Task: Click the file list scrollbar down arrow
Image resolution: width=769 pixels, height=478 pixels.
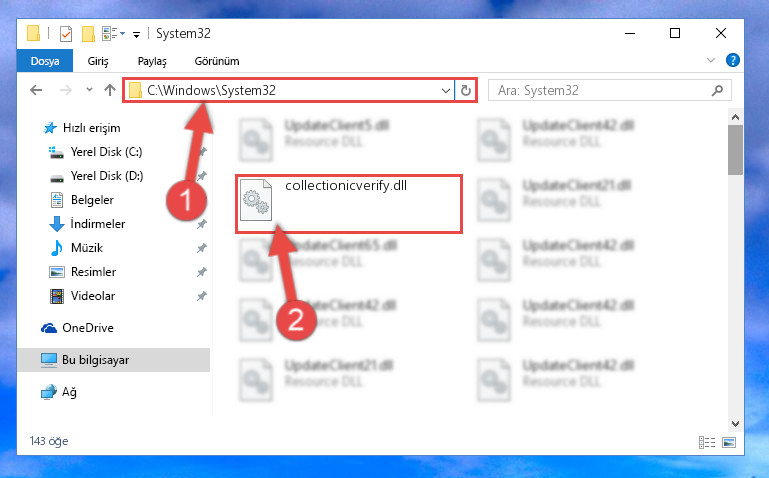Action: pos(735,424)
